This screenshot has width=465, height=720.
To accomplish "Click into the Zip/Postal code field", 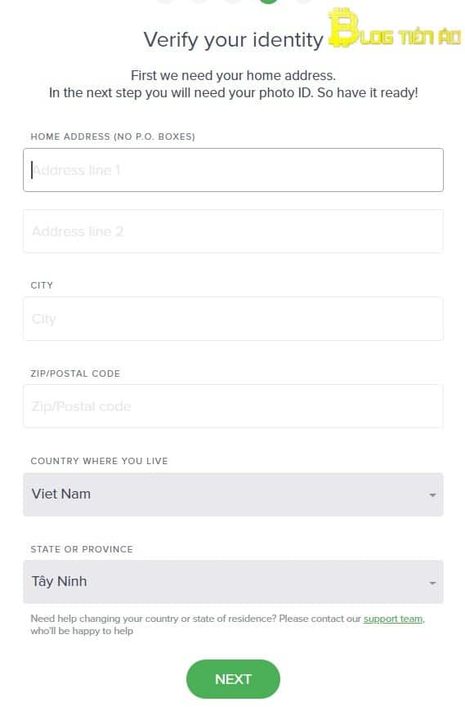I will pyautogui.click(x=233, y=406).
